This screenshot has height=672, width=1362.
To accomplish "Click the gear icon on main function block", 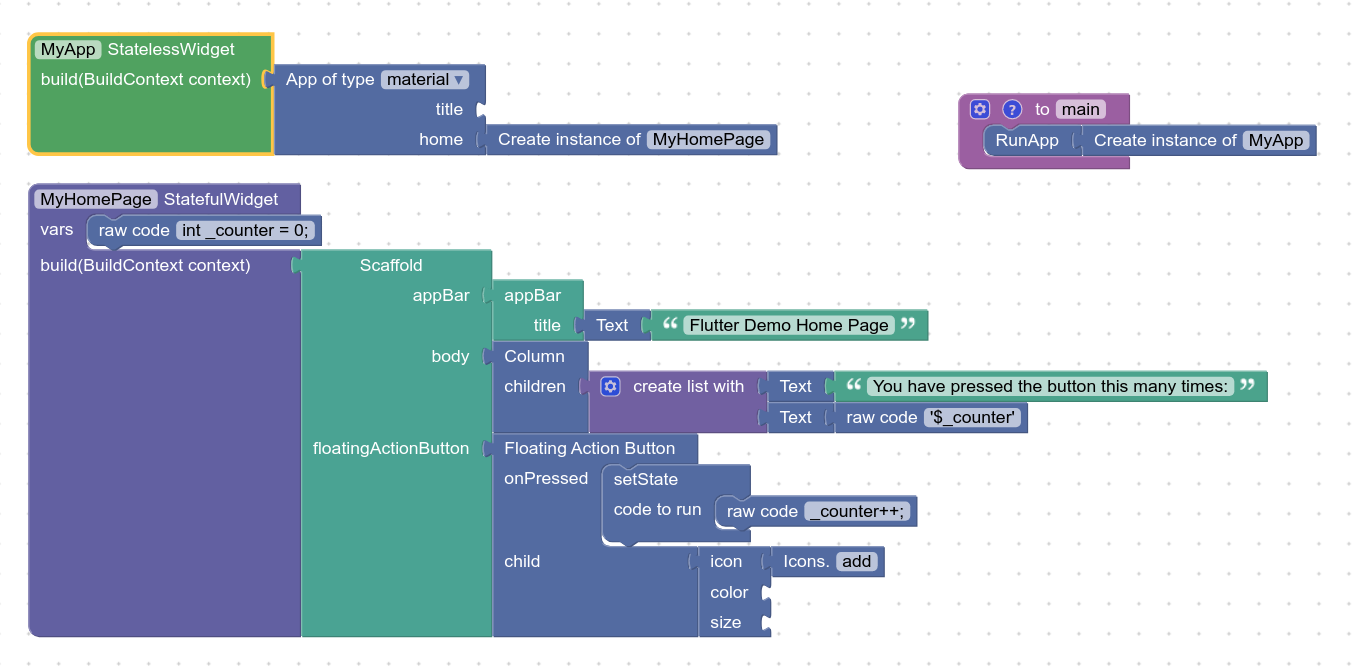I will pos(980,109).
